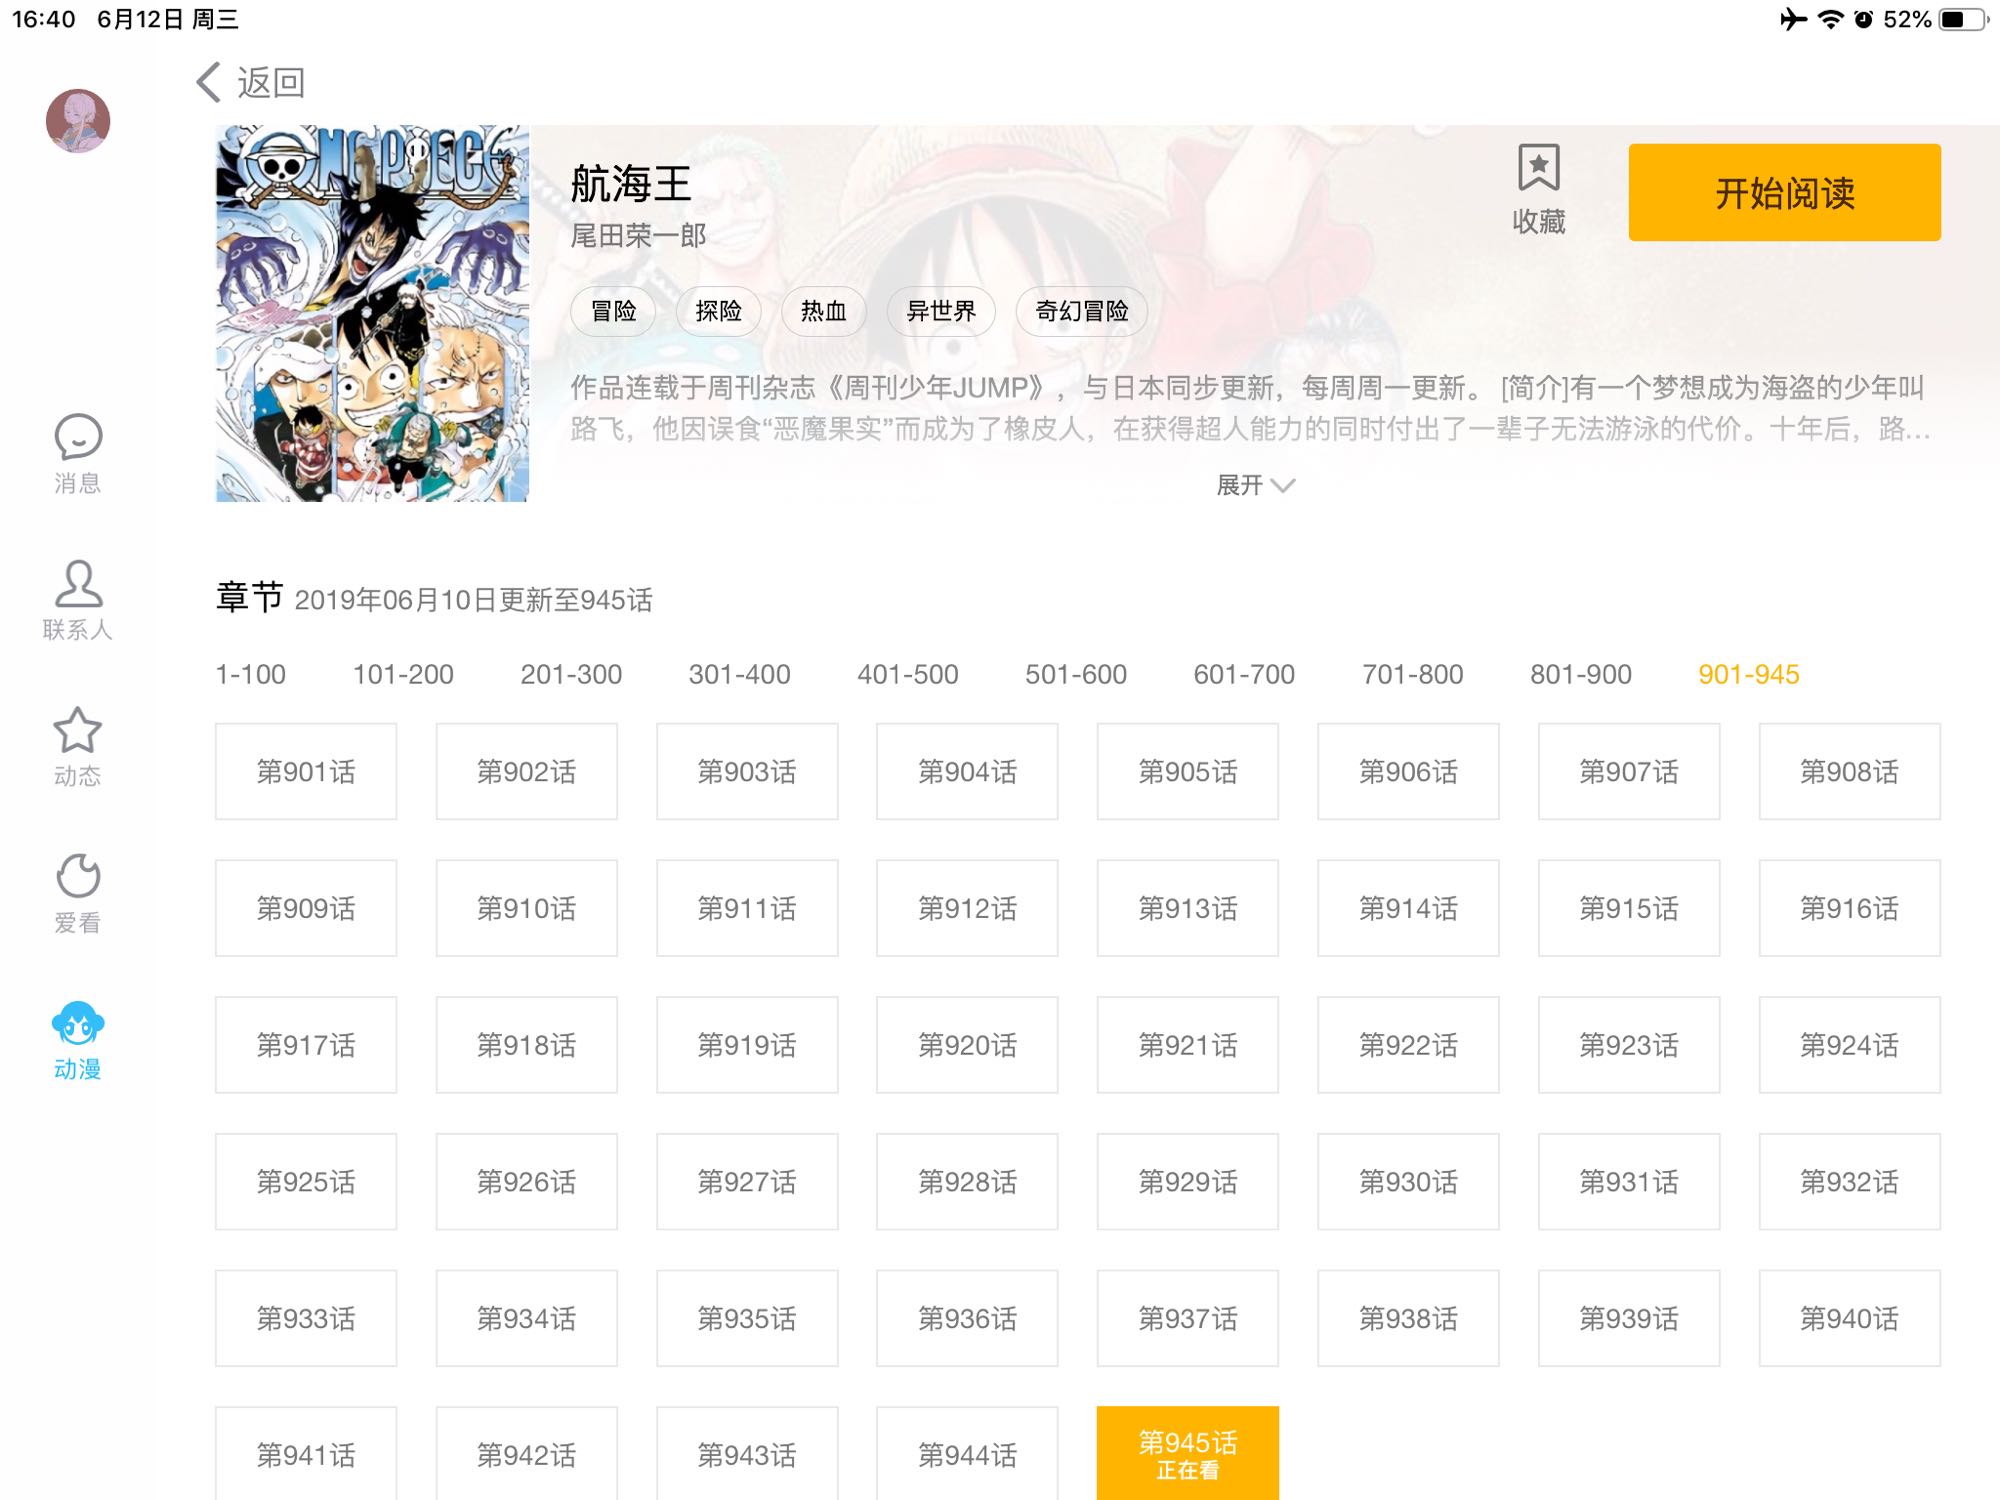Select the 动漫 anime sidebar icon

pyautogui.click(x=78, y=1025)
